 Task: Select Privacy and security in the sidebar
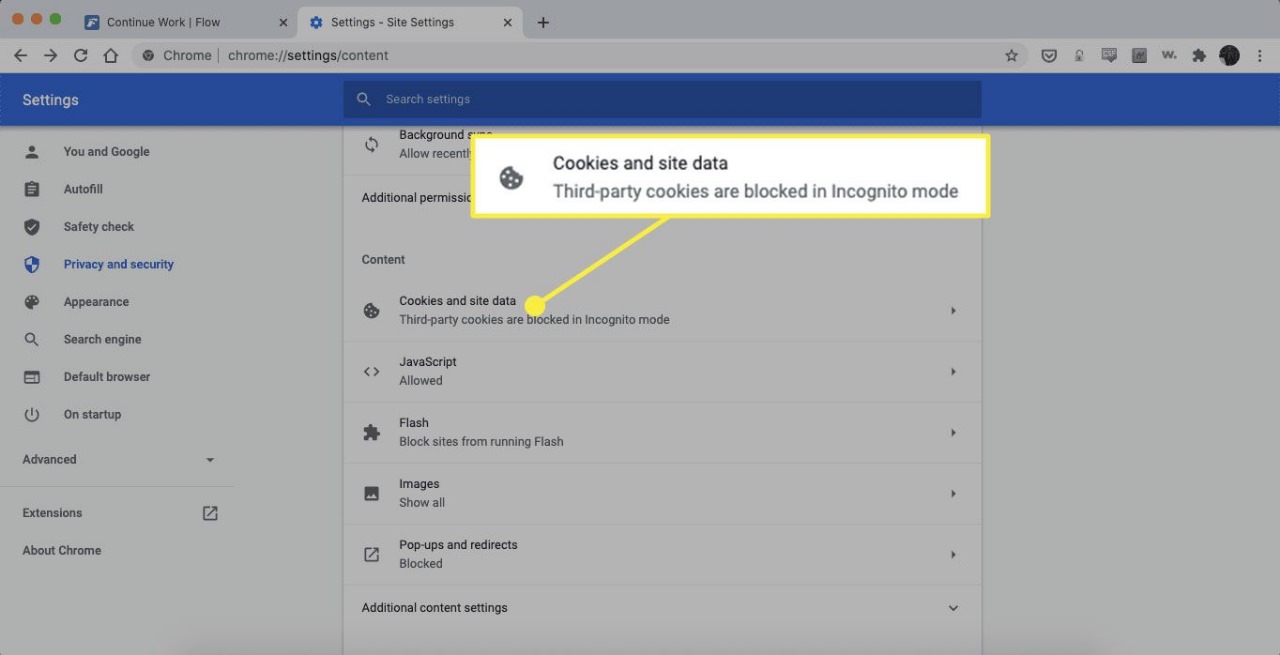point(119,264)
